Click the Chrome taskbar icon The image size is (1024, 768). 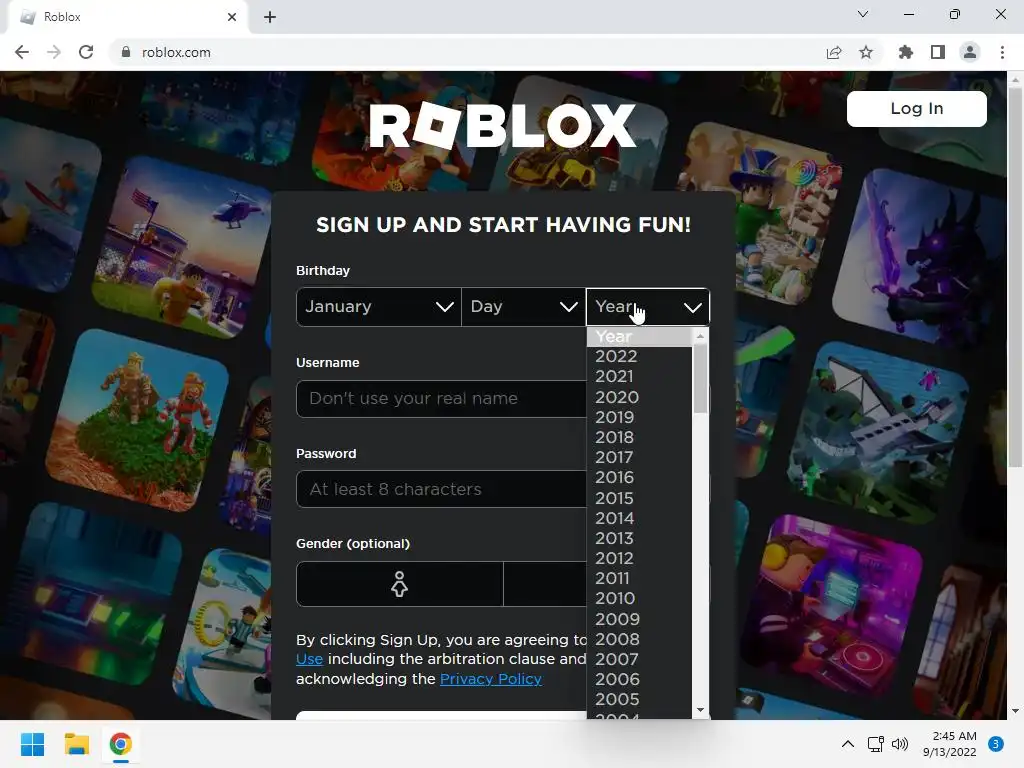120,744
